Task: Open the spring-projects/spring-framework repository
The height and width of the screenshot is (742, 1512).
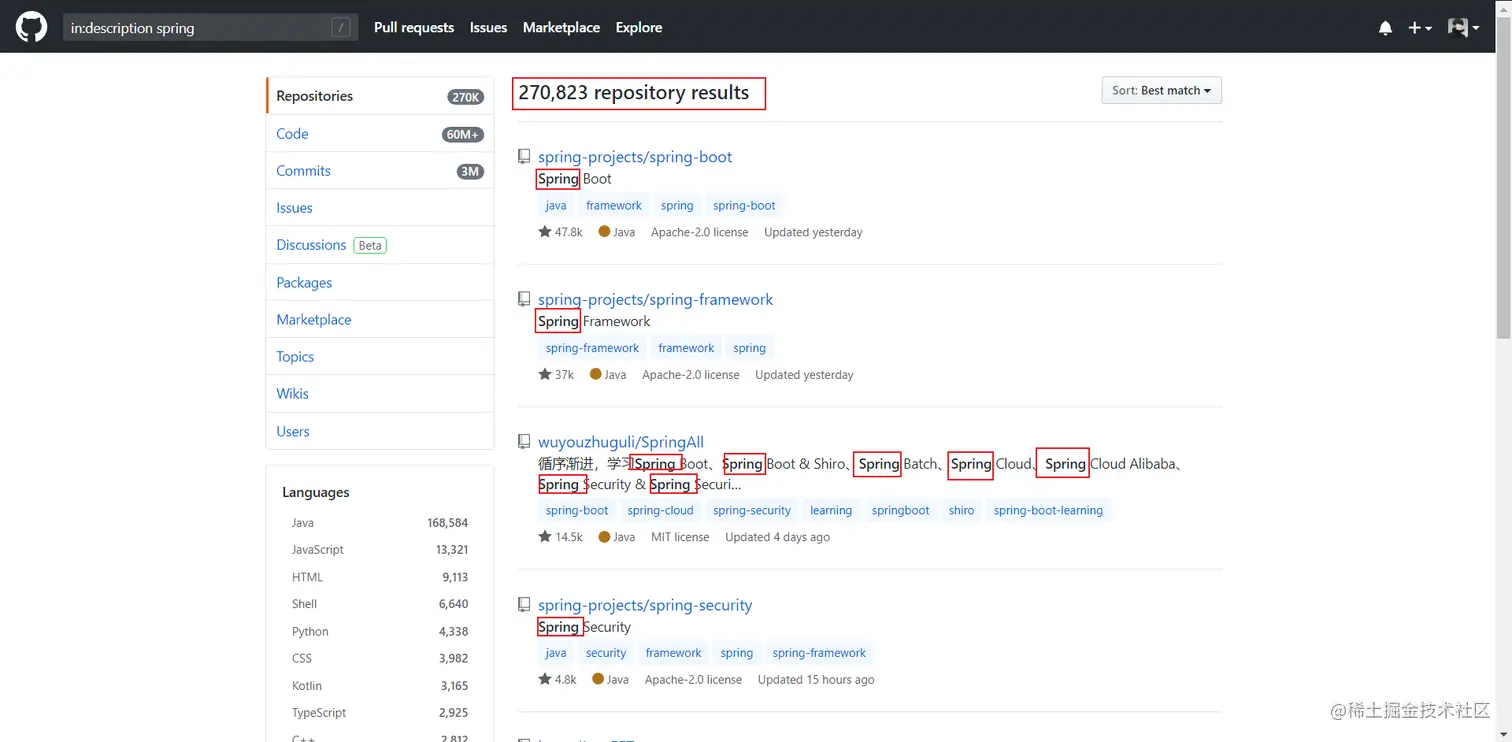Action: (x=655, y=299)
